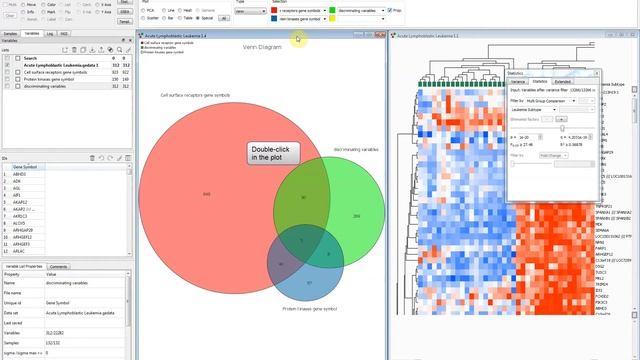Click the p-value stepper arrows in Statistics
The image size is (640, 360).
pyautogui.click(x=540, y=137)
